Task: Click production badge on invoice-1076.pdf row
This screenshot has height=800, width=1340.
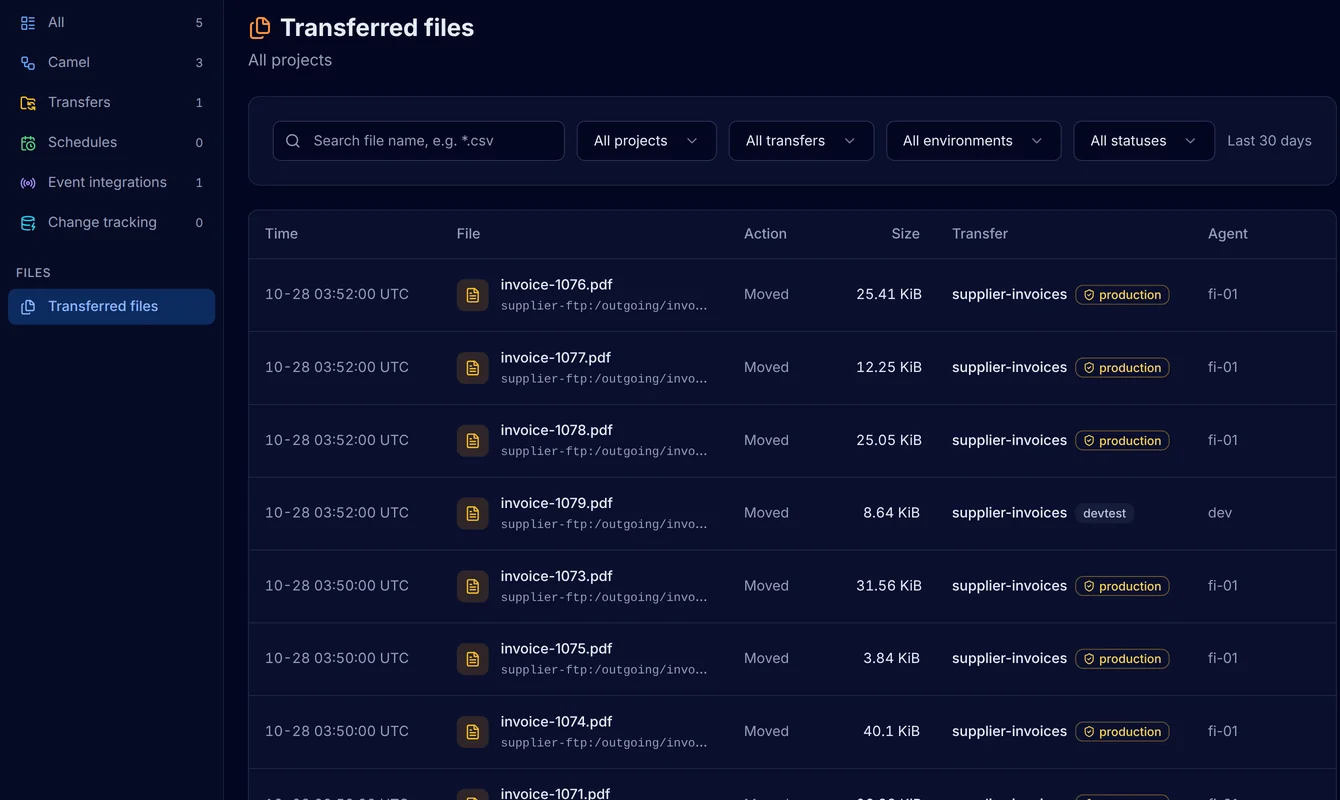Action: (1122, 295)
